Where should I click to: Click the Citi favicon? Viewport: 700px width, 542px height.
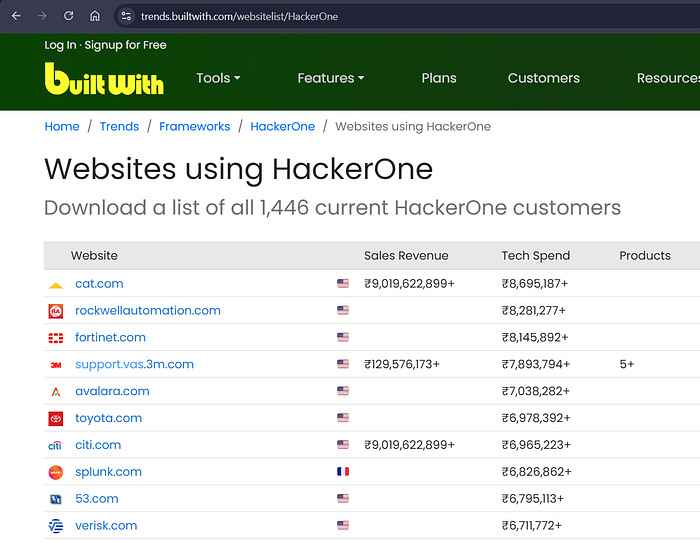pyautogui.click(x=55, y=445)
